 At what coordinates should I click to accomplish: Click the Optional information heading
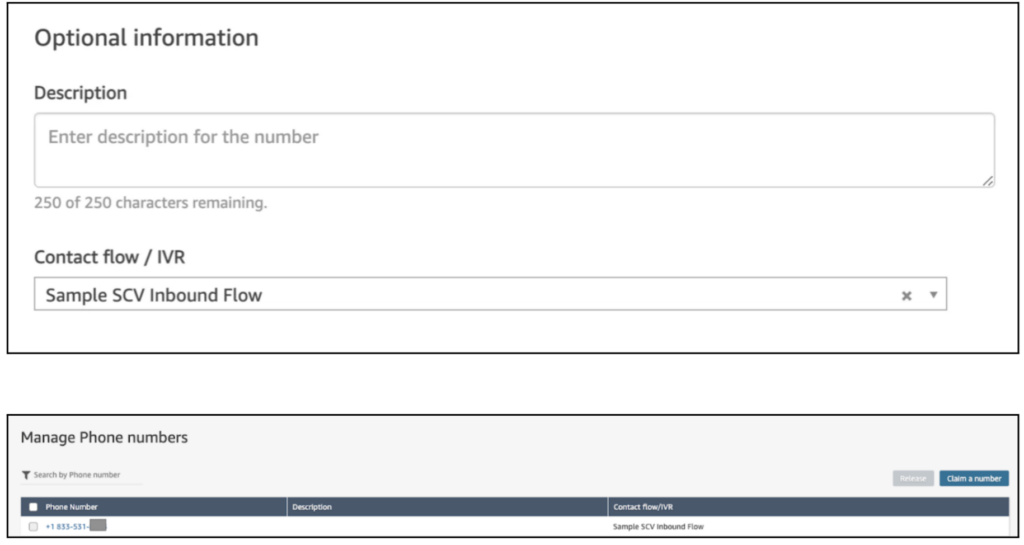(x=146, y=38)
